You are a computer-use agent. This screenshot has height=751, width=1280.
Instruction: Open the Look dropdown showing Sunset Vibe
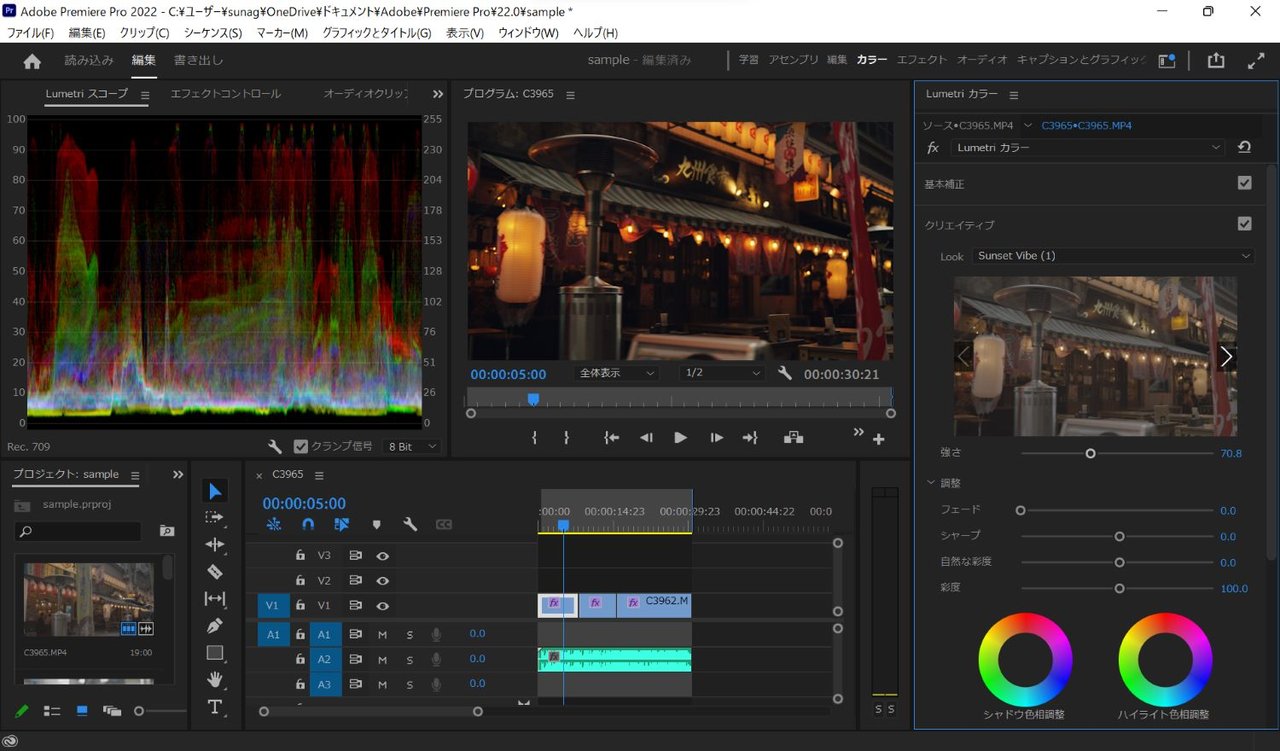click(x=1113, y=256)
